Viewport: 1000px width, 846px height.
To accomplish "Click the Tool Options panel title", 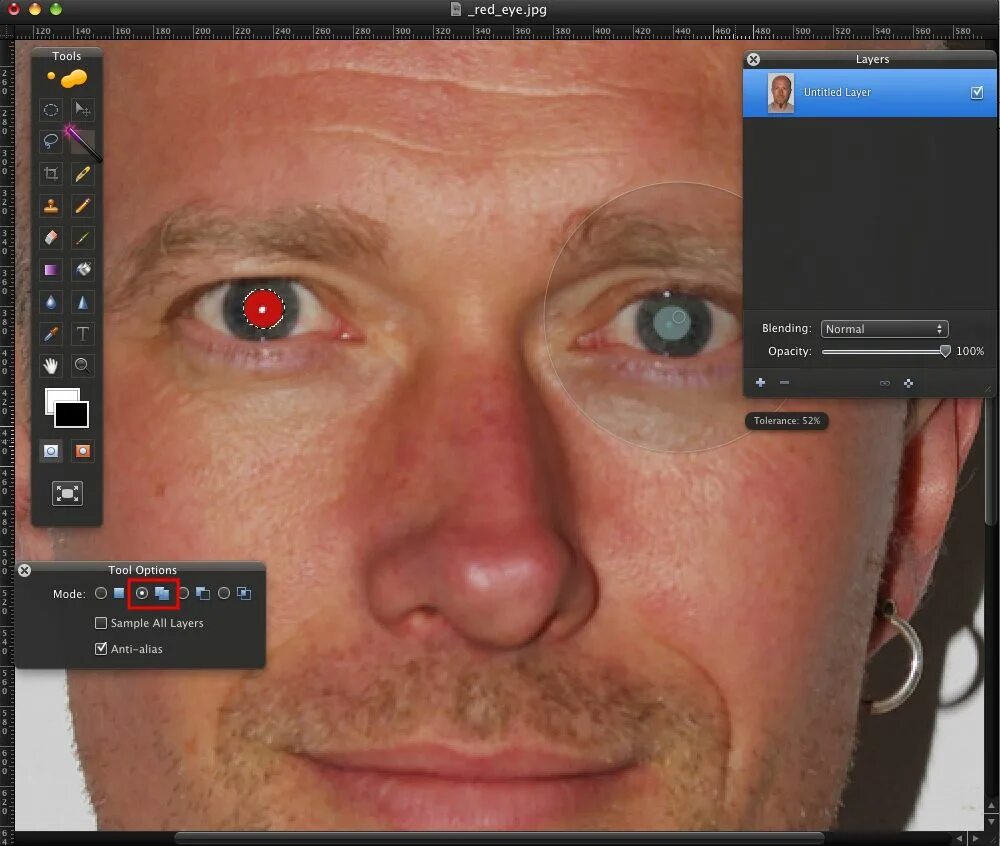I will click(x=142, y=570).
